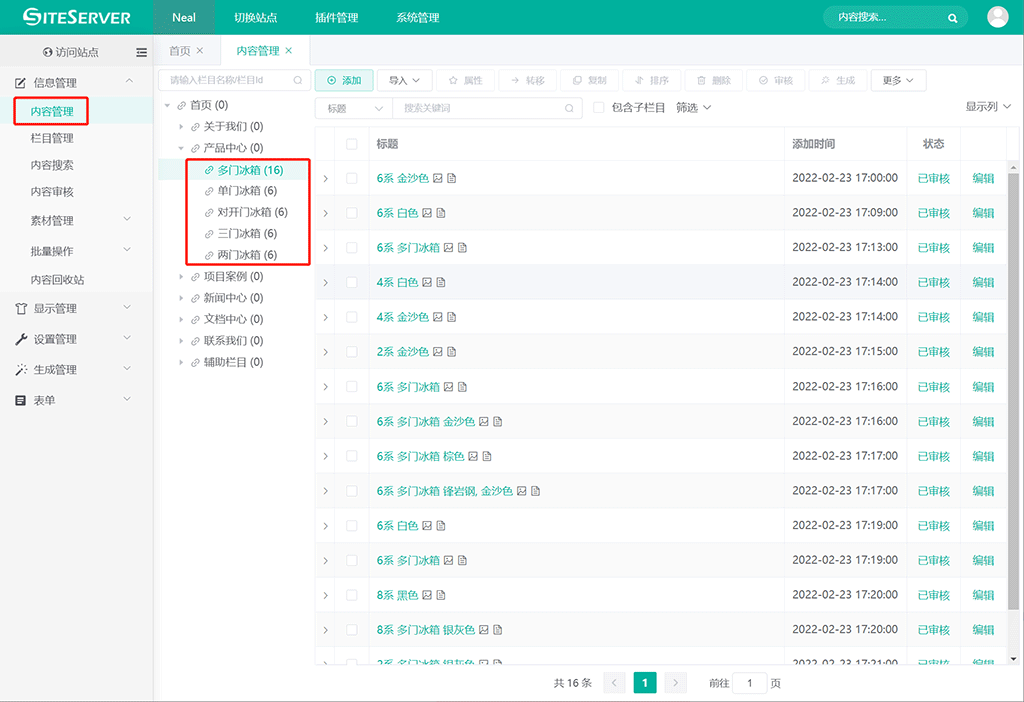Click search icon in the column name filter
Image resolution: width=1024 pixels, height=702 pixels.
297,80
